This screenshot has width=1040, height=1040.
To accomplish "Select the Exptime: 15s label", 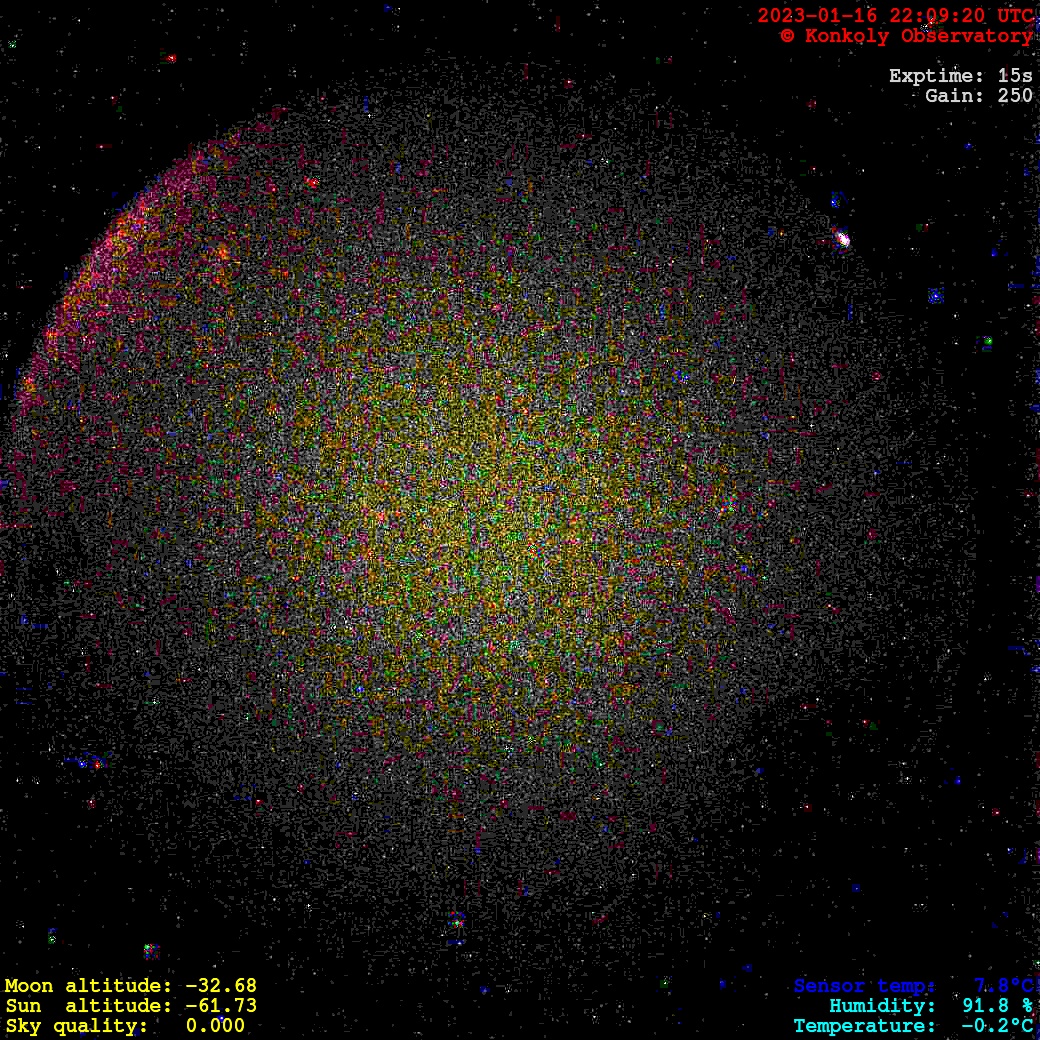I will (x=960, y=76).
